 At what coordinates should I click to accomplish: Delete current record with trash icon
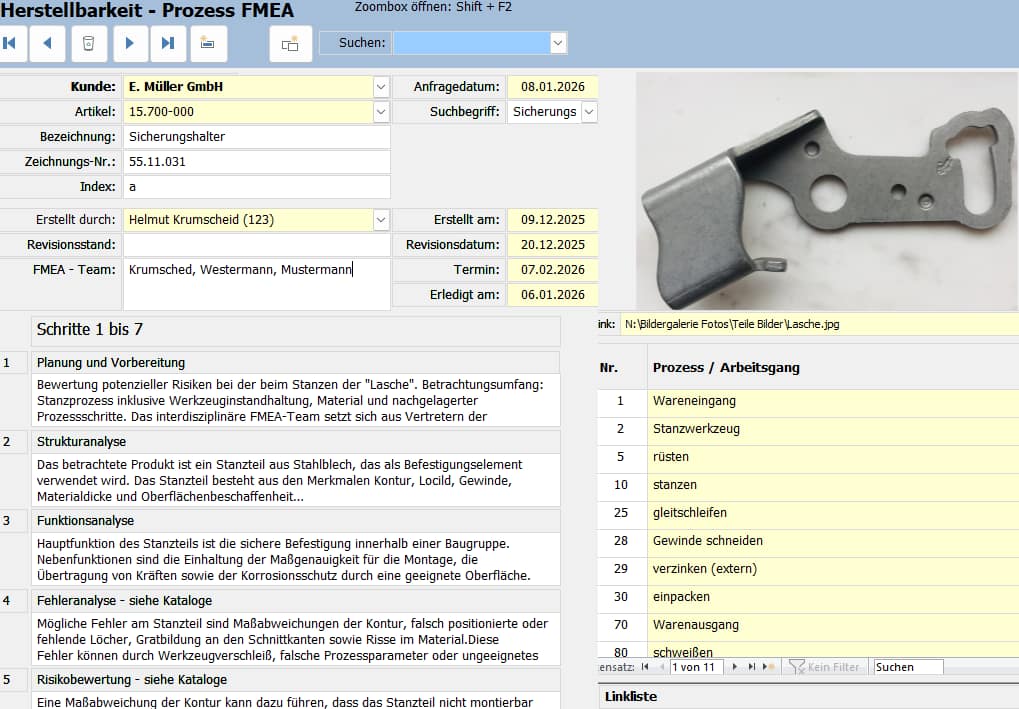tap(88, 43)
